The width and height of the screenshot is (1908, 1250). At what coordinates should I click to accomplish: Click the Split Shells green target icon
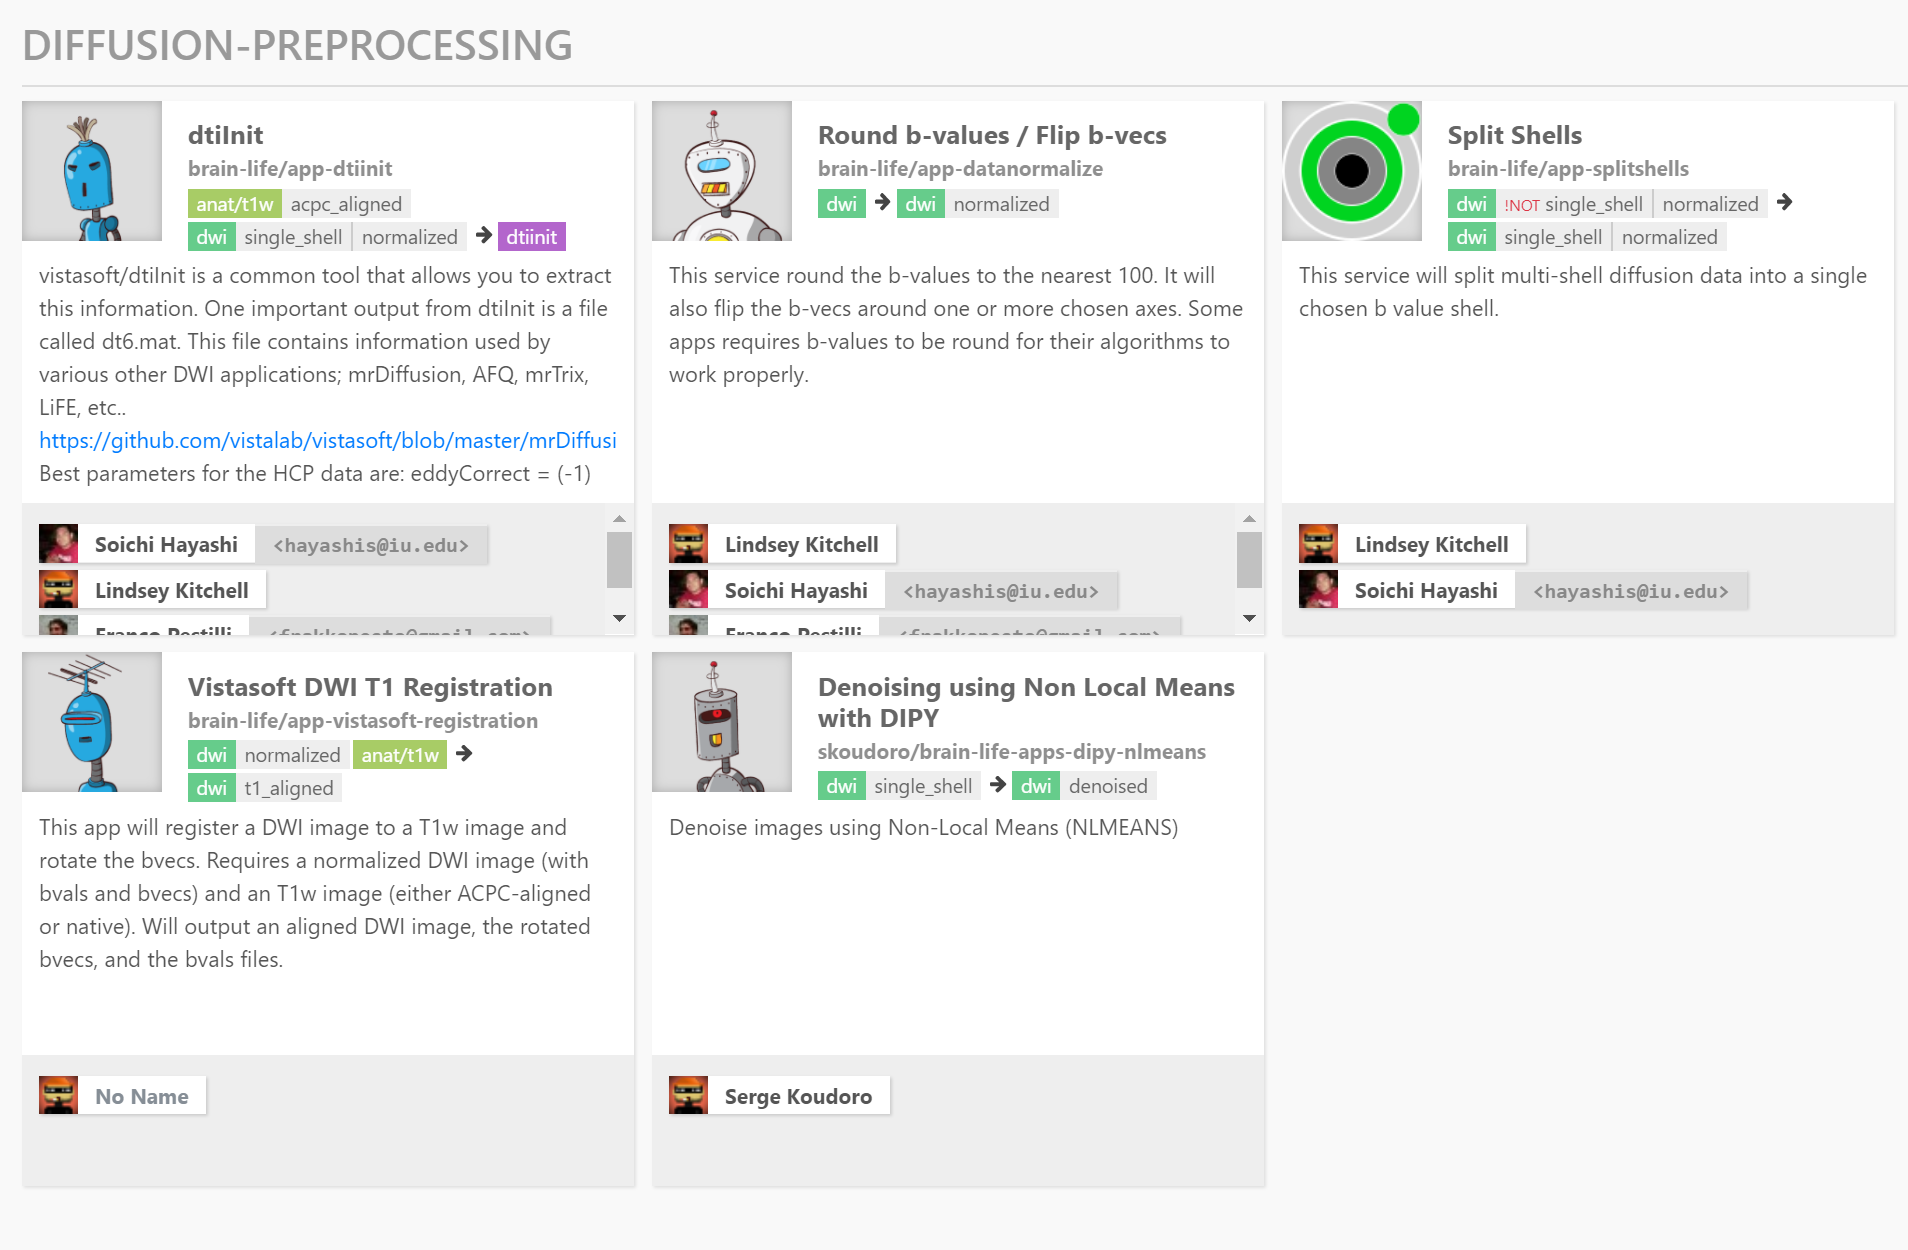point(1352,170)
